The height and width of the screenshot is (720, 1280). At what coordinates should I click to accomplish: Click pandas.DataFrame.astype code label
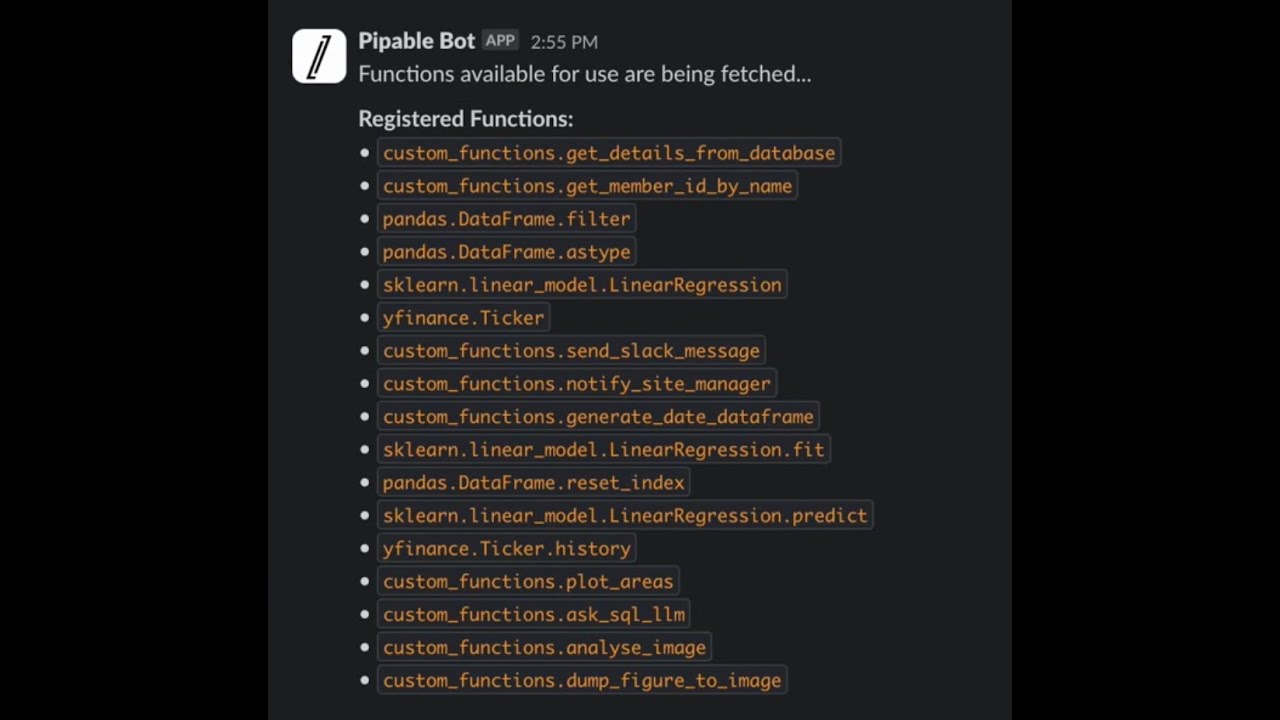506,252
